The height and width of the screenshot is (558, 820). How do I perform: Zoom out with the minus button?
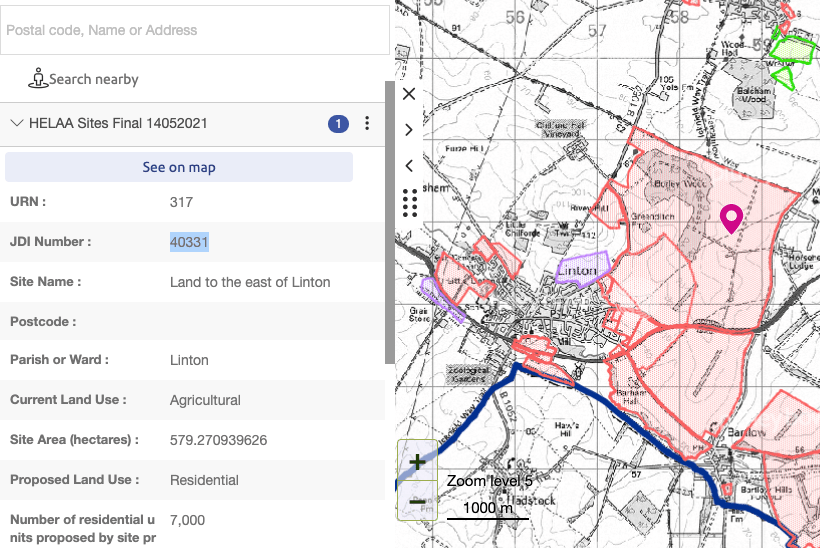[417, 501]
